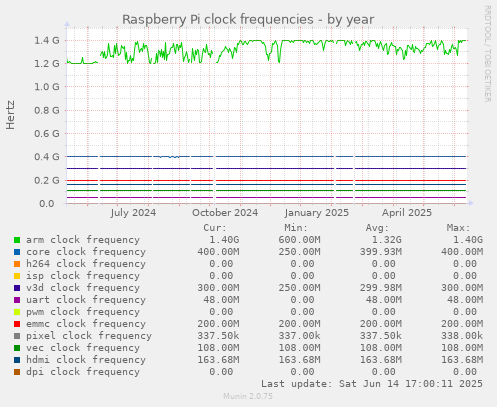
Task: Click the arm clock minimum value '600.00M'
Action: (x=299, y=240)
